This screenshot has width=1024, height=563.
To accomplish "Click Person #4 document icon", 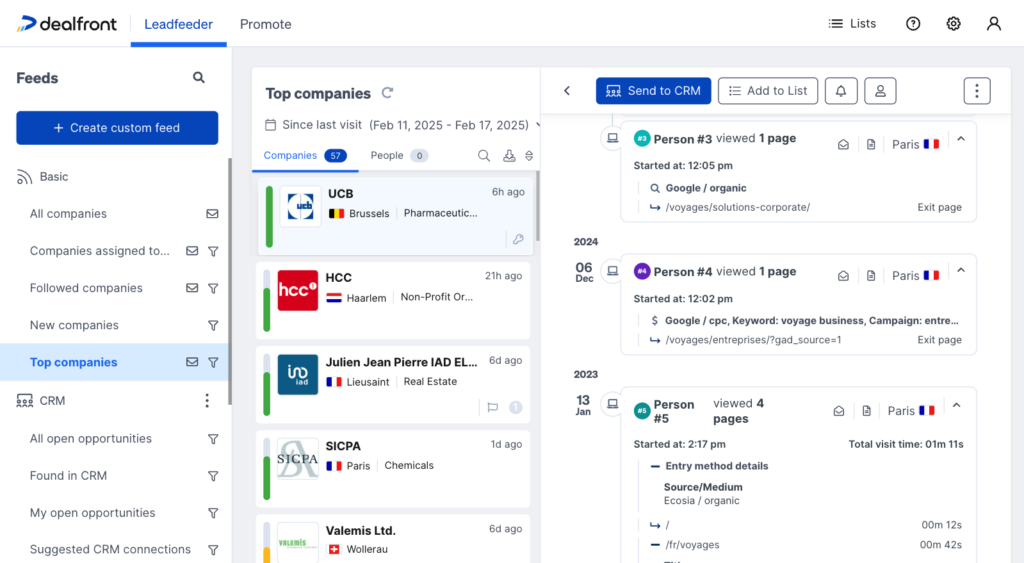I will 871,276.
